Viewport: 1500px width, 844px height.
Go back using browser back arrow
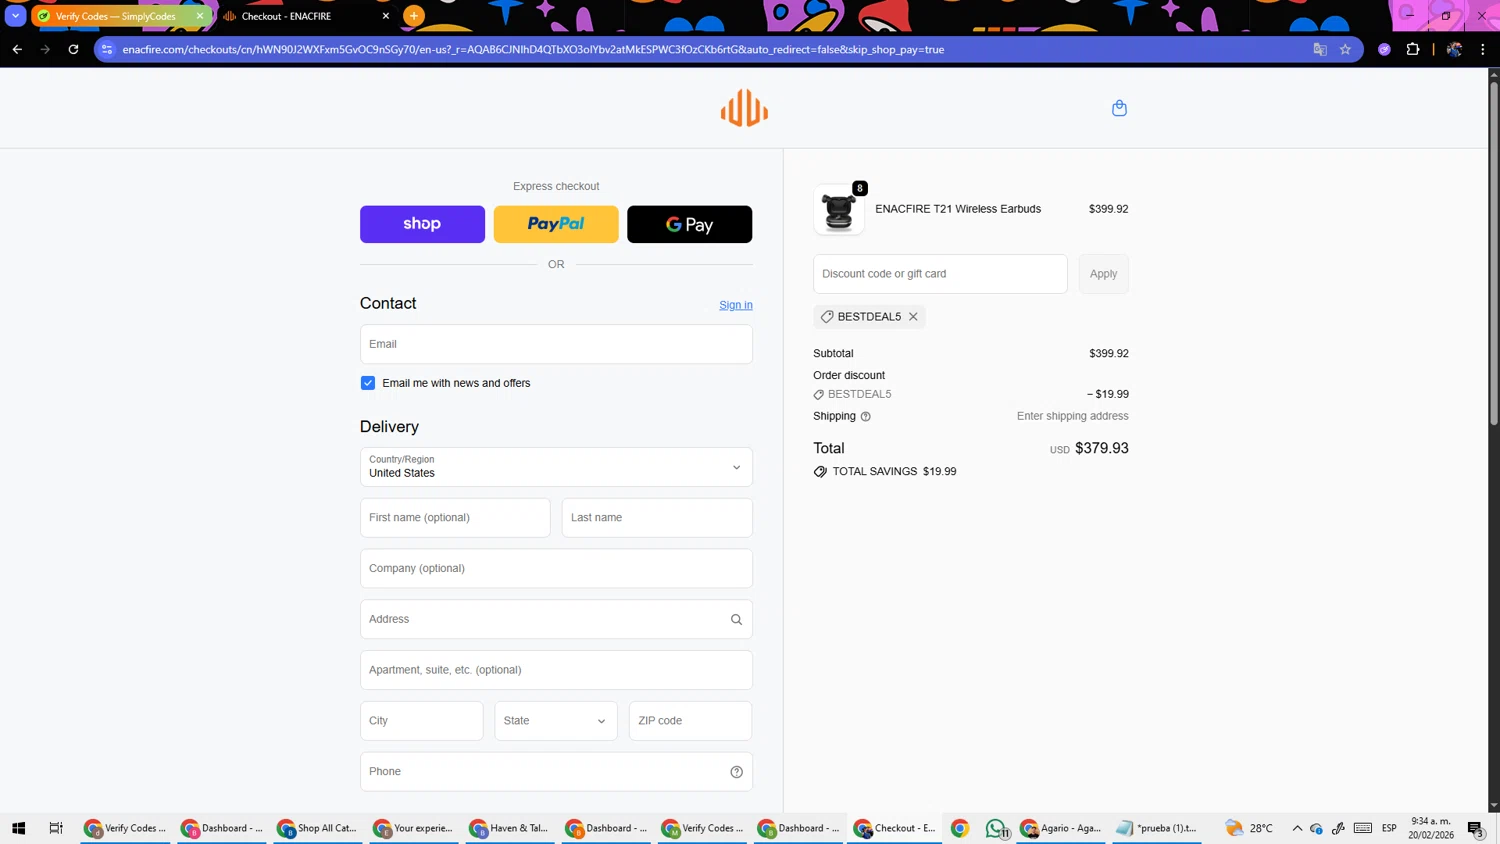pyautogui.click(x=17, y=49)
